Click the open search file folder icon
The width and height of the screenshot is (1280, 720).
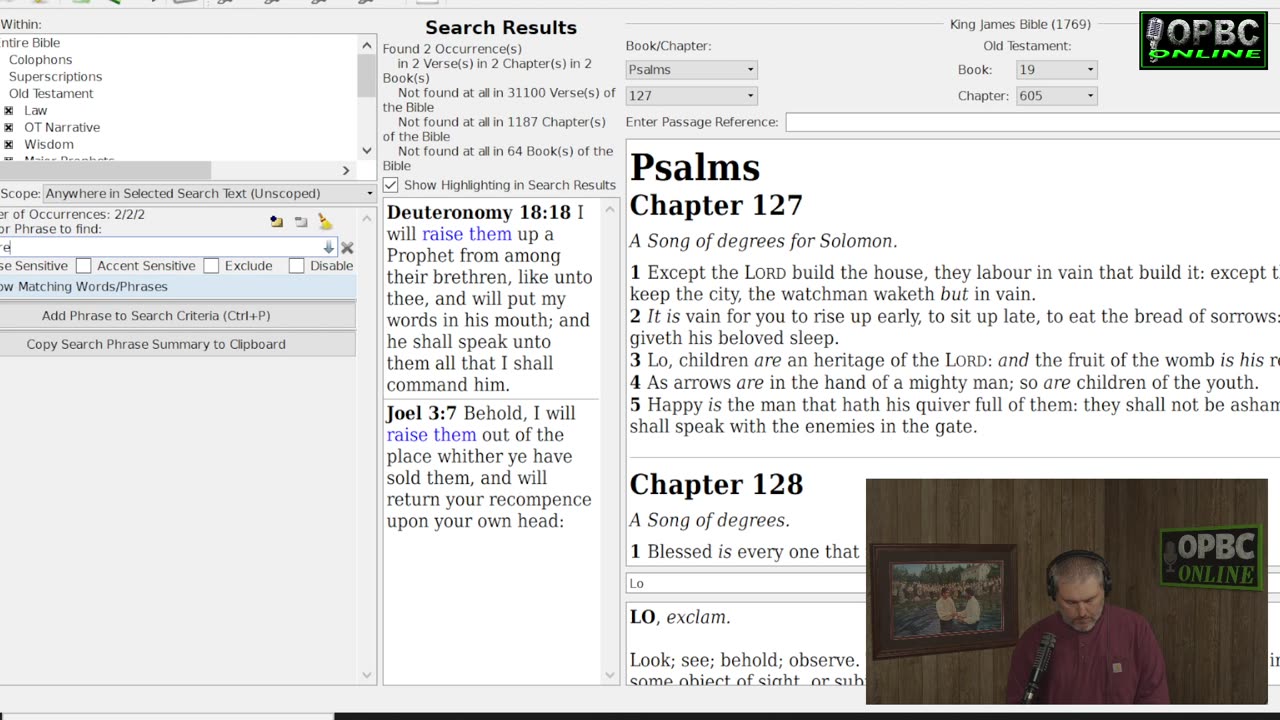(276, 222)
